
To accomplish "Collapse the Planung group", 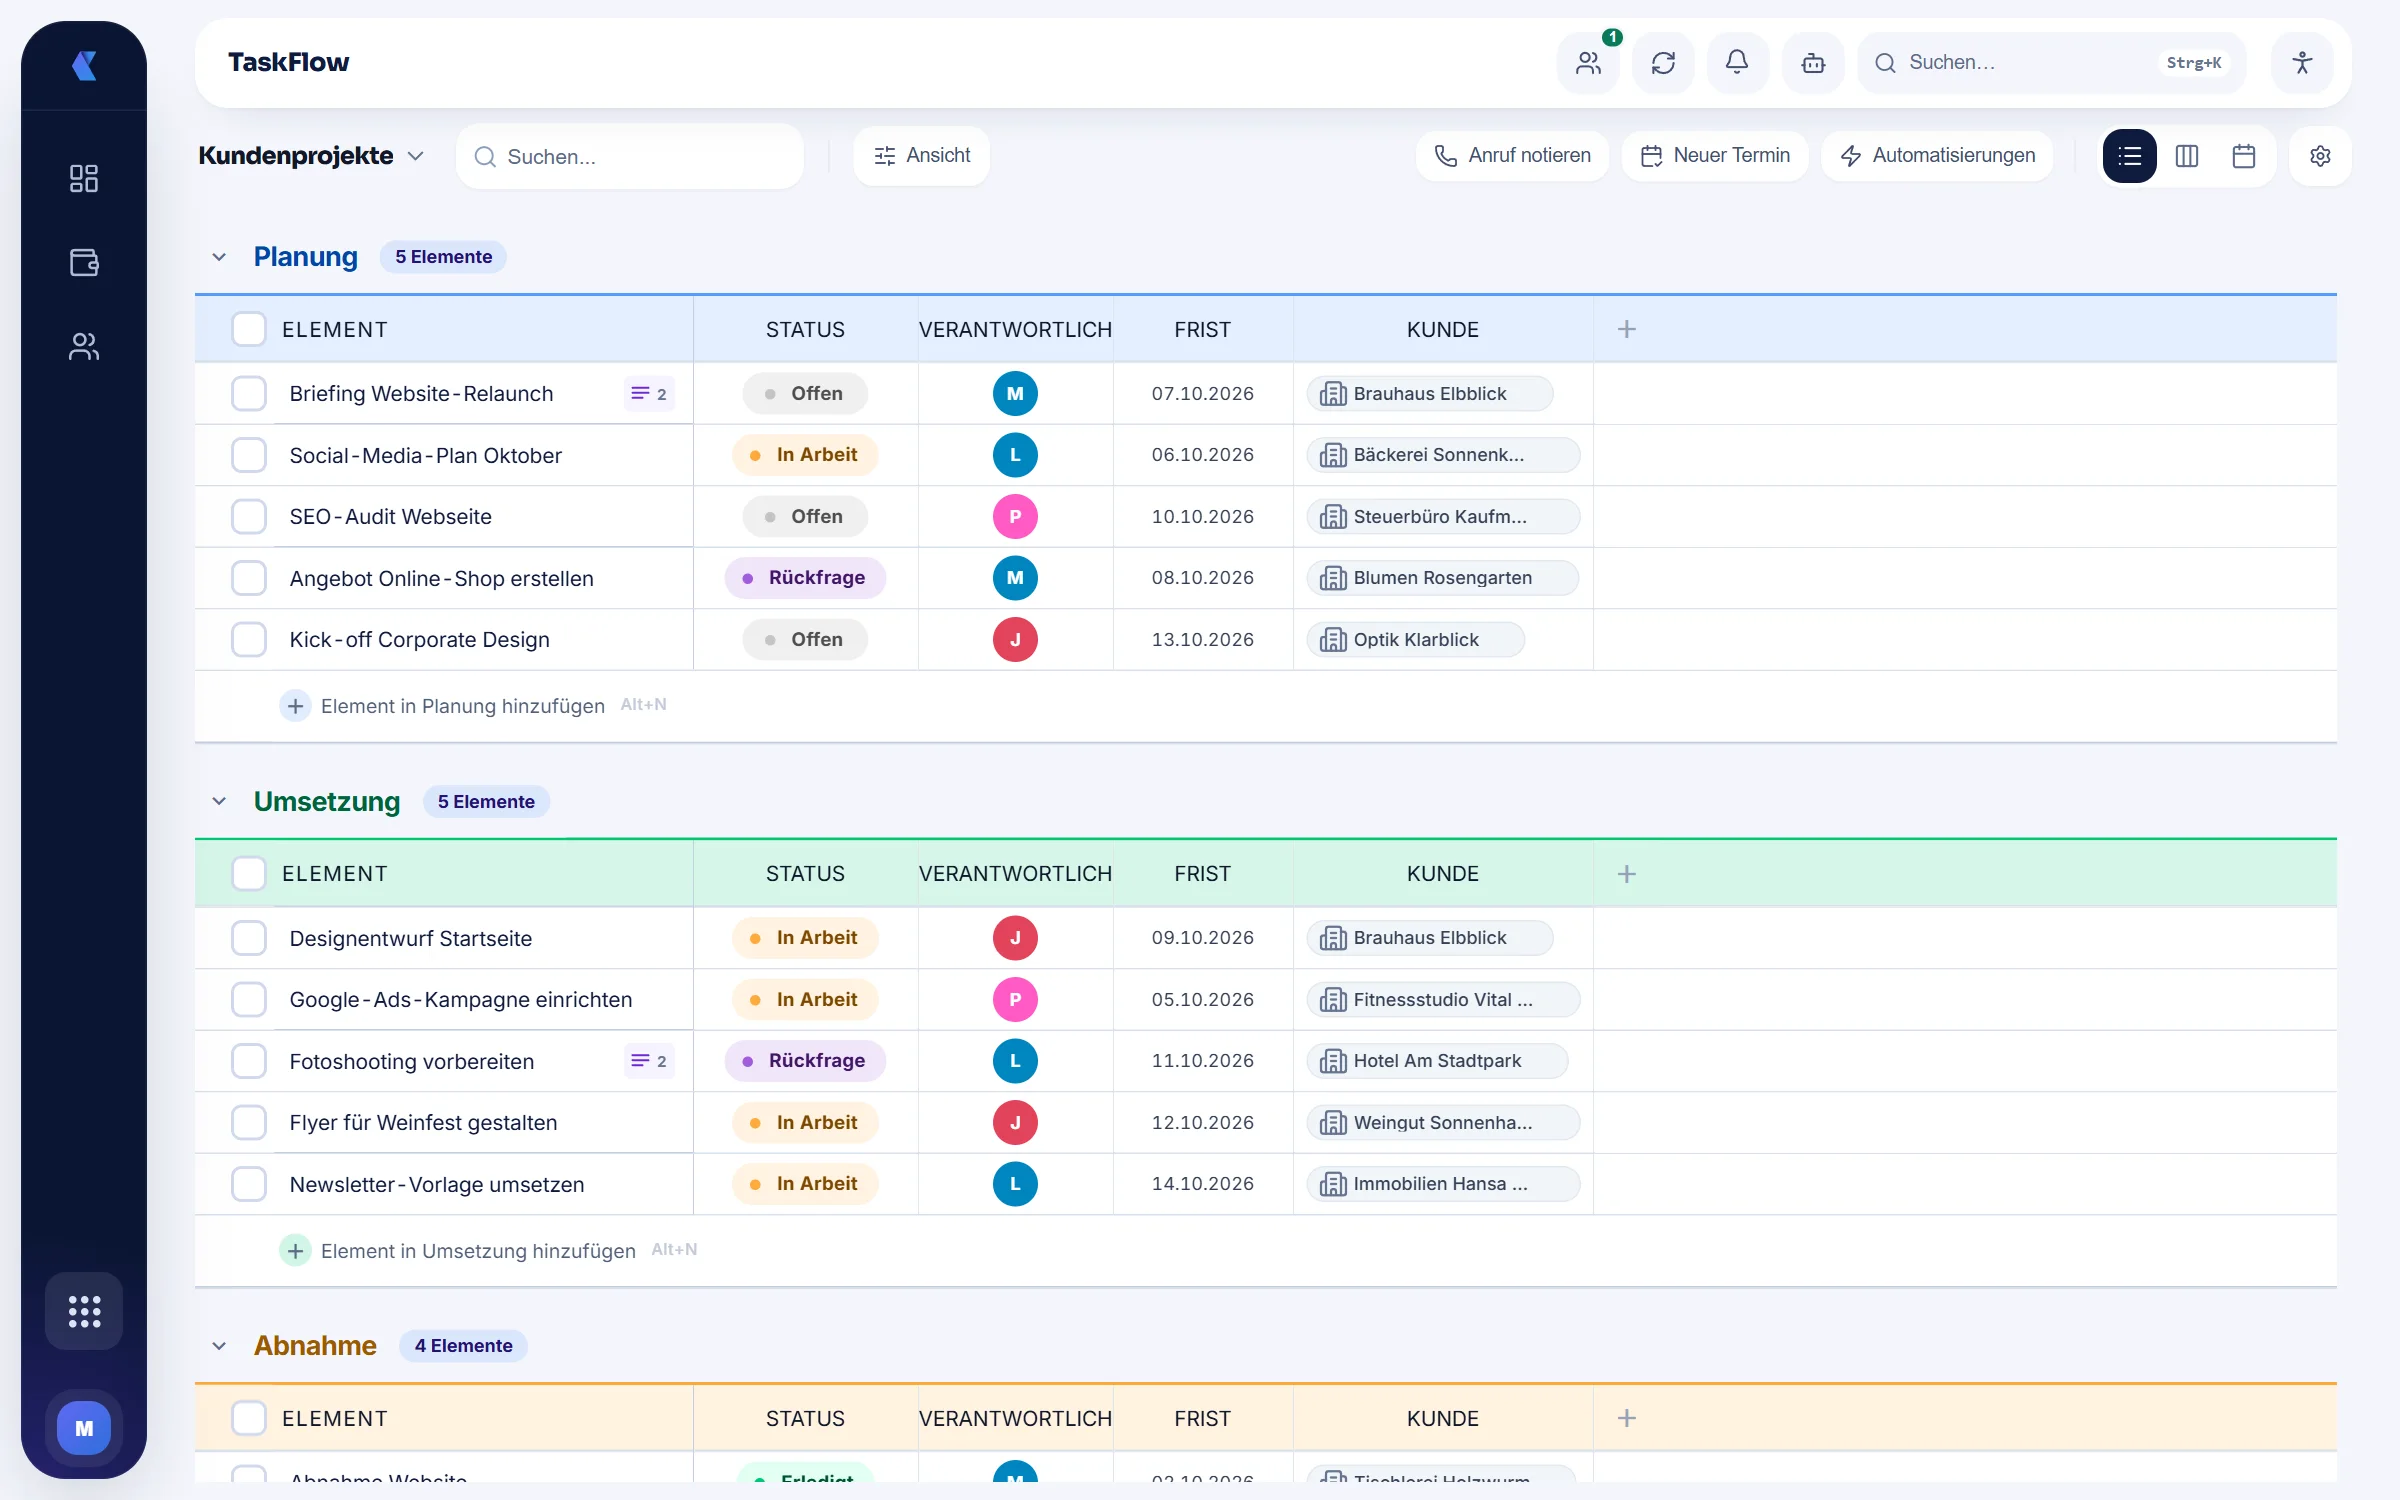I will 219,257.
